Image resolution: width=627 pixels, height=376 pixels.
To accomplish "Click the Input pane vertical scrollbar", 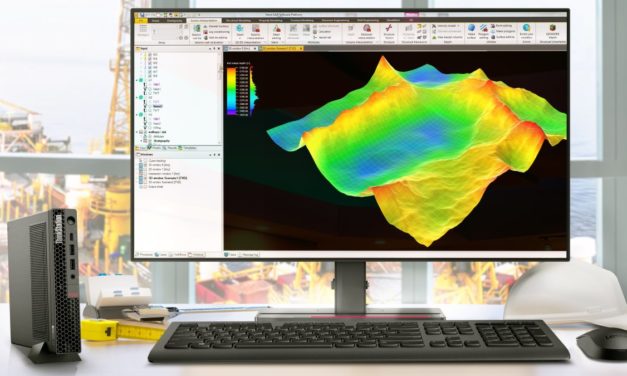I will pyautogui.click(x=220, y=98).
